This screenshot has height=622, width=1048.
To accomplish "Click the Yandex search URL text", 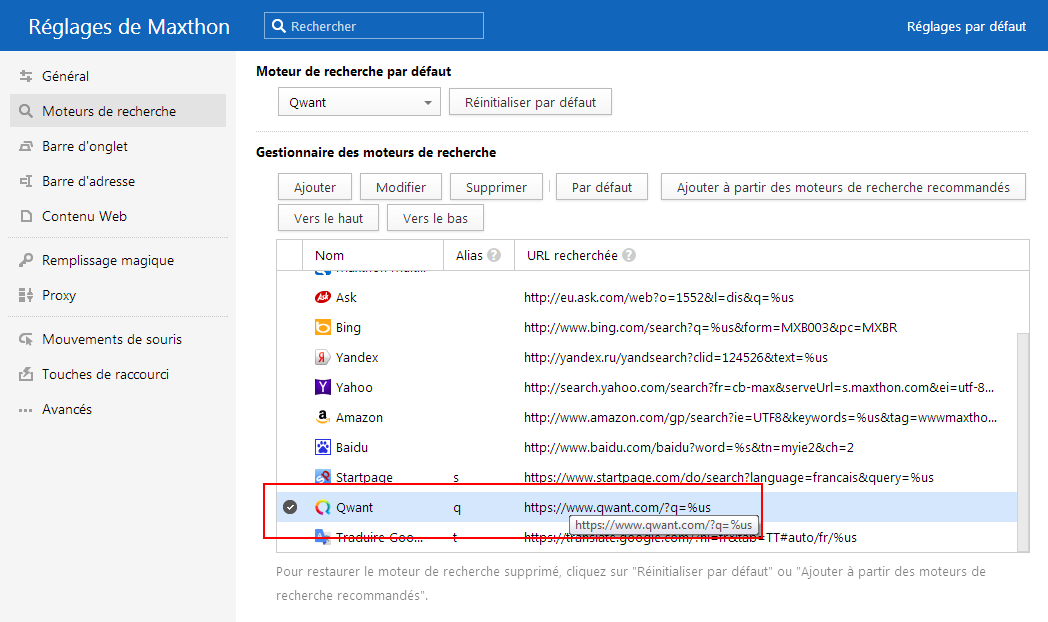I will (x=676, y=357).
